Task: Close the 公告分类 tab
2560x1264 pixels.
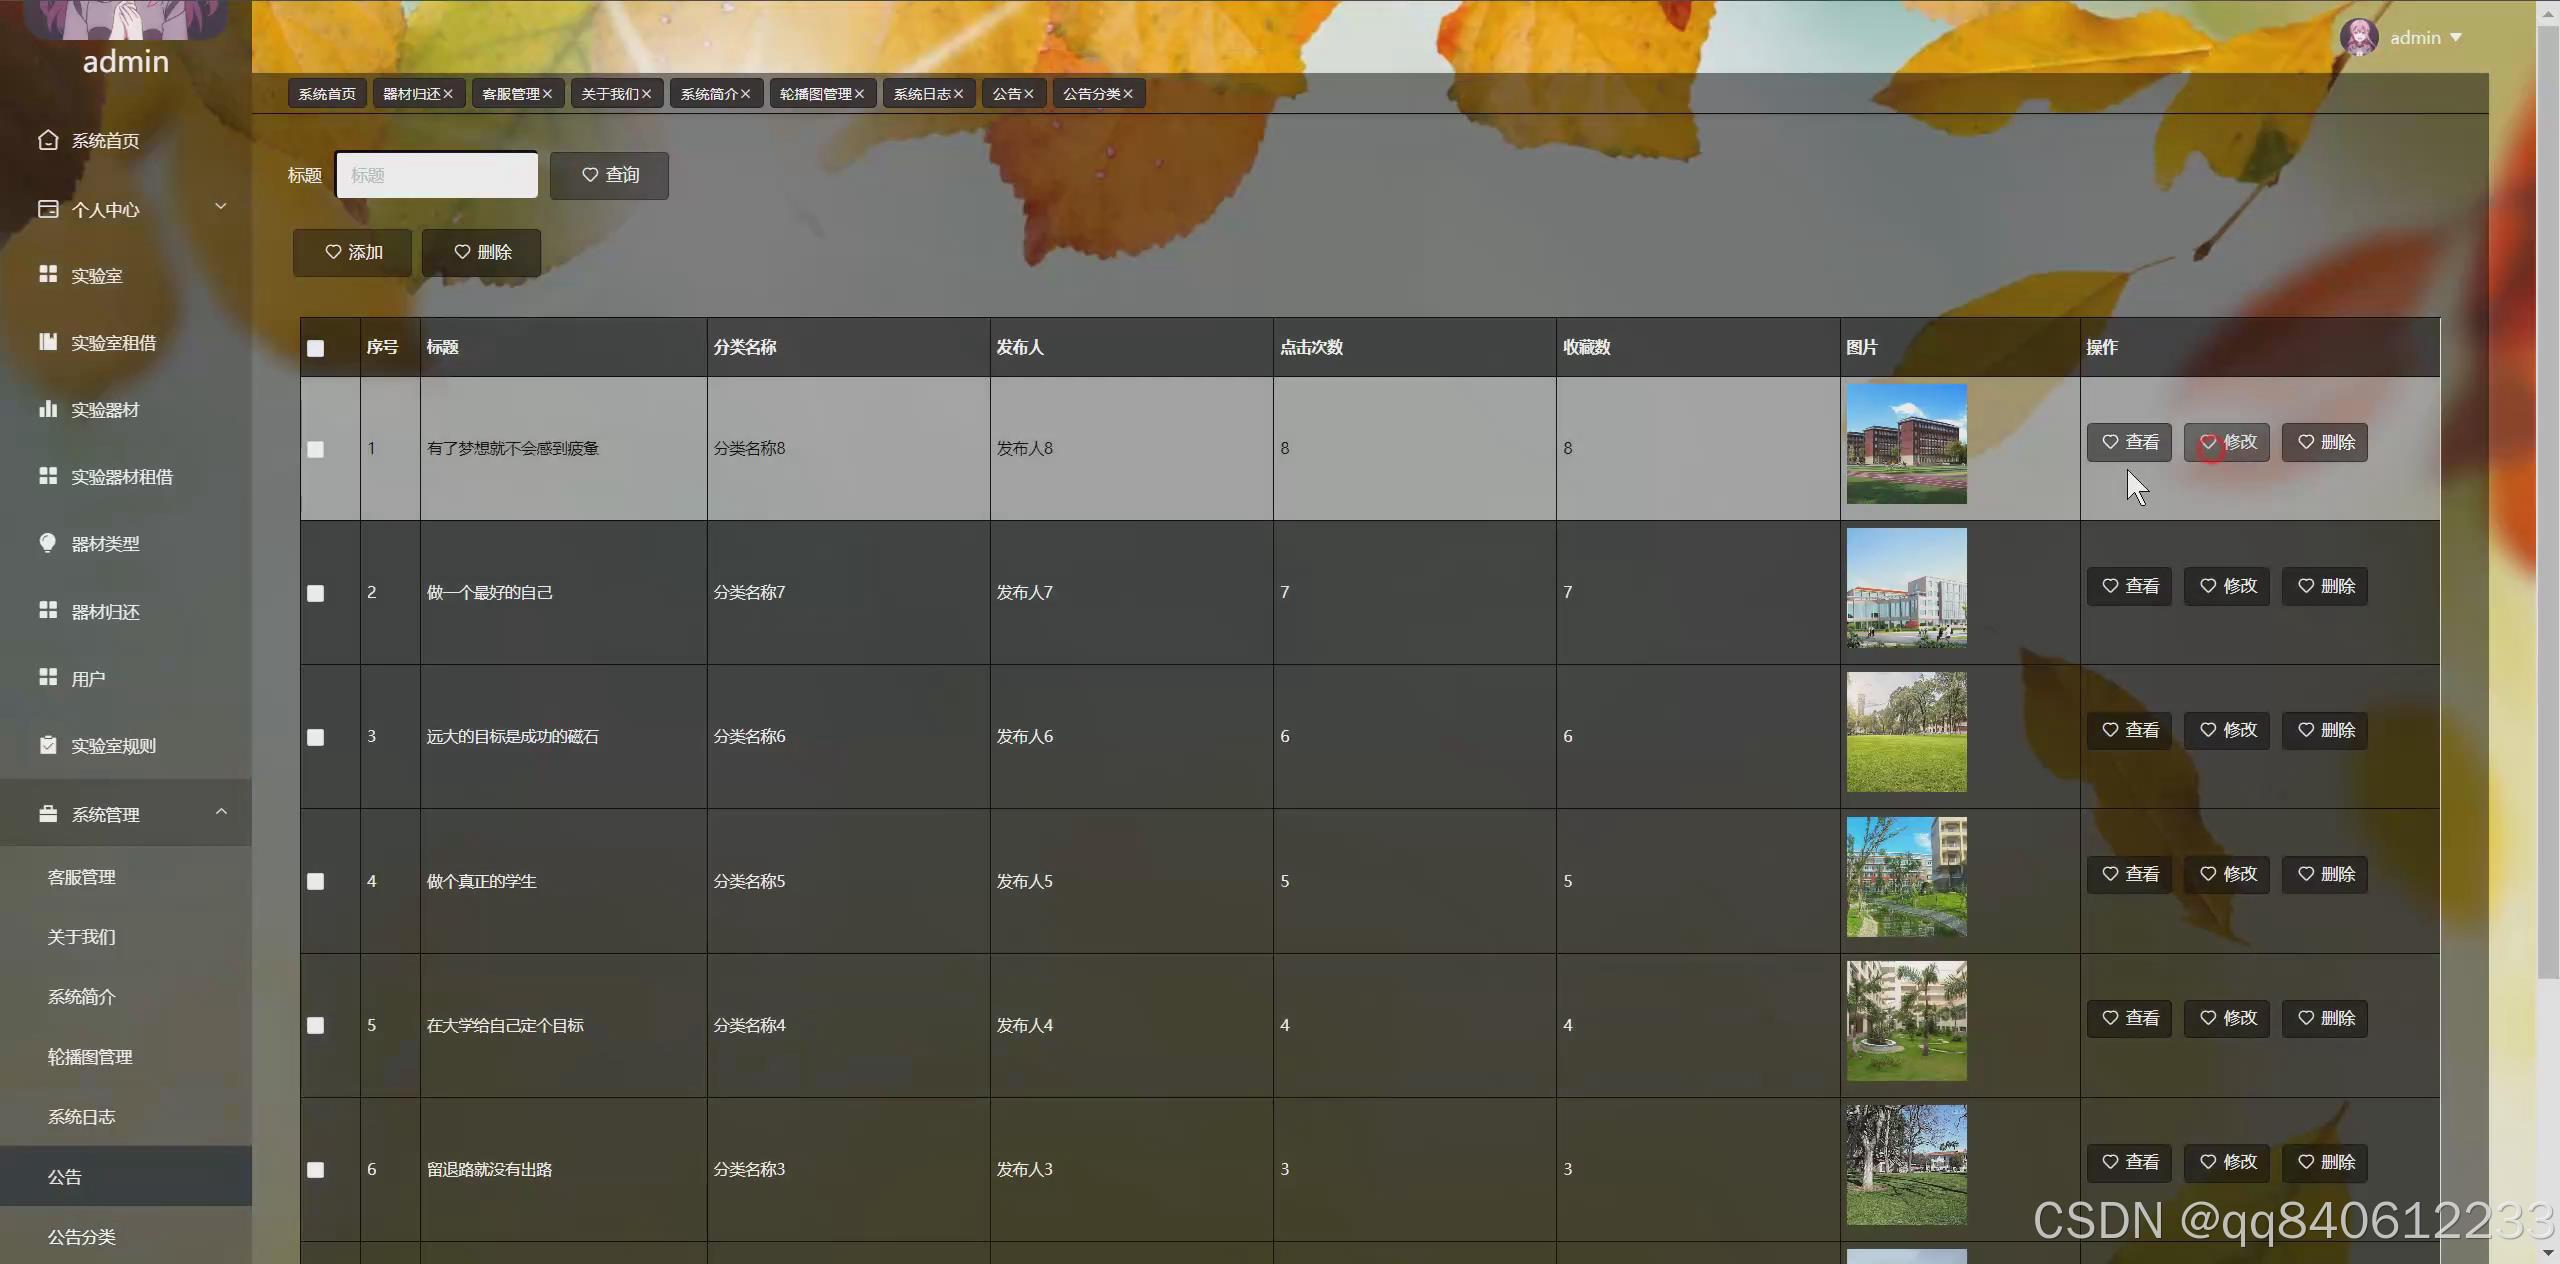Action: (1128, 94)
